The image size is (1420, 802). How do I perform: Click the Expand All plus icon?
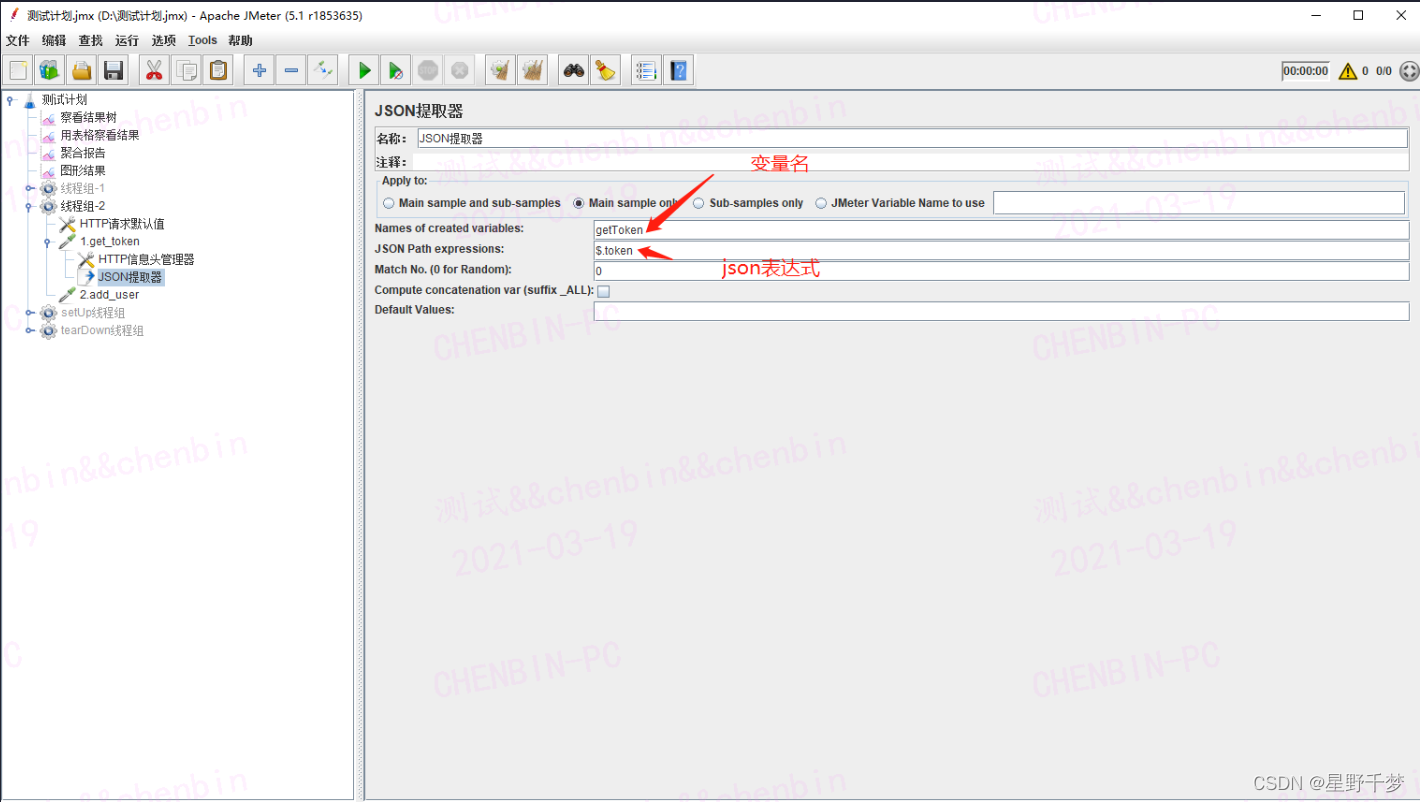click(259, 70)
